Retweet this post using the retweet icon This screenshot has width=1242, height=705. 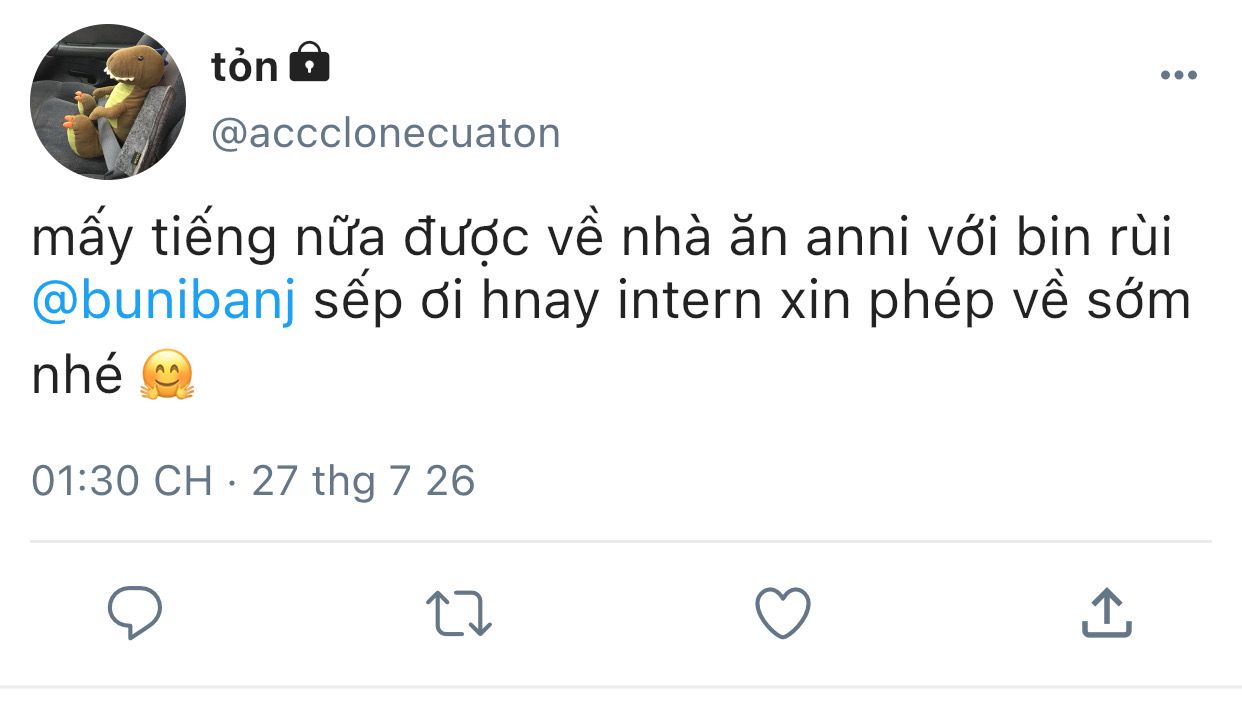click(459, 612)
